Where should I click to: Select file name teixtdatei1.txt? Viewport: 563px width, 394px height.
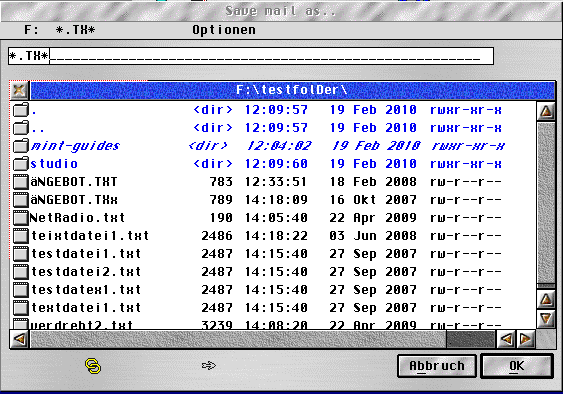tap(90, 236)
